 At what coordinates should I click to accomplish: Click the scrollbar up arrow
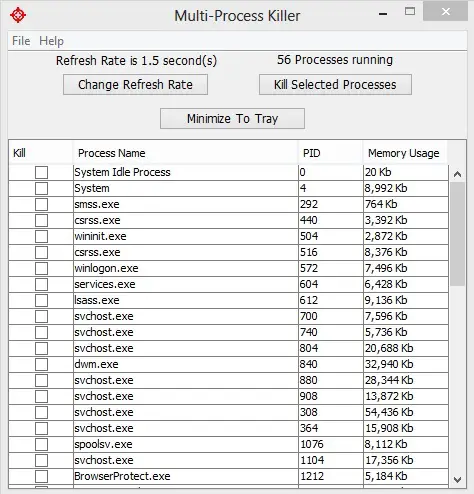tap(457, 174)
